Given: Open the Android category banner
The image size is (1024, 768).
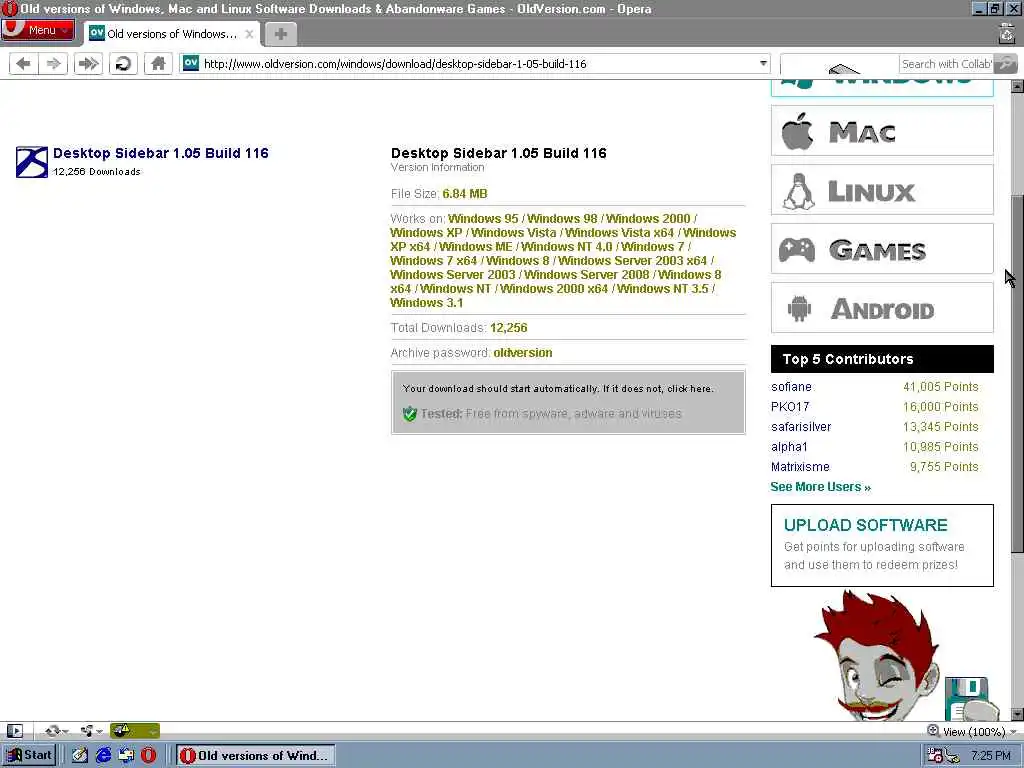Looking at the screenshot, I should (x=882, y=308).
